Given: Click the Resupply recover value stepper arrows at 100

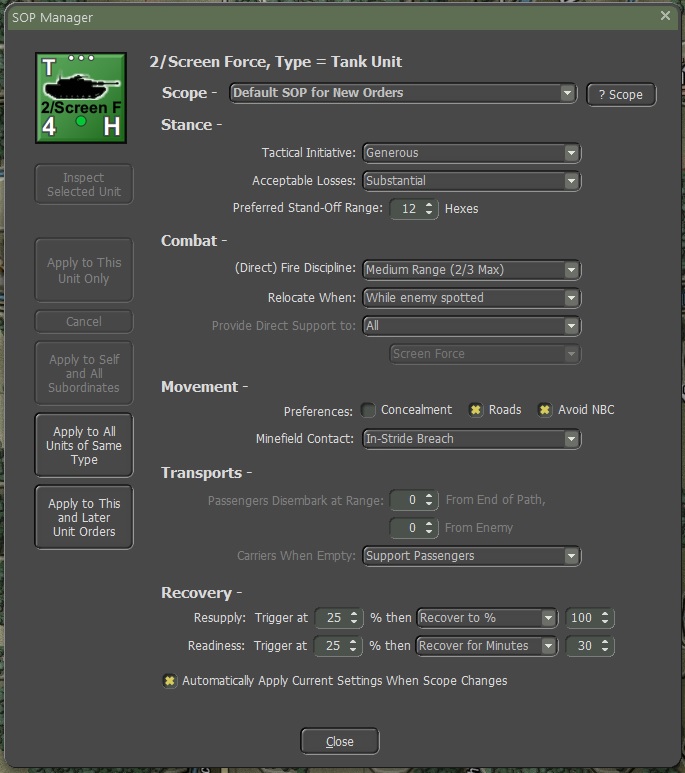Looking at the screenshot, I should click(x=605, y=618).
